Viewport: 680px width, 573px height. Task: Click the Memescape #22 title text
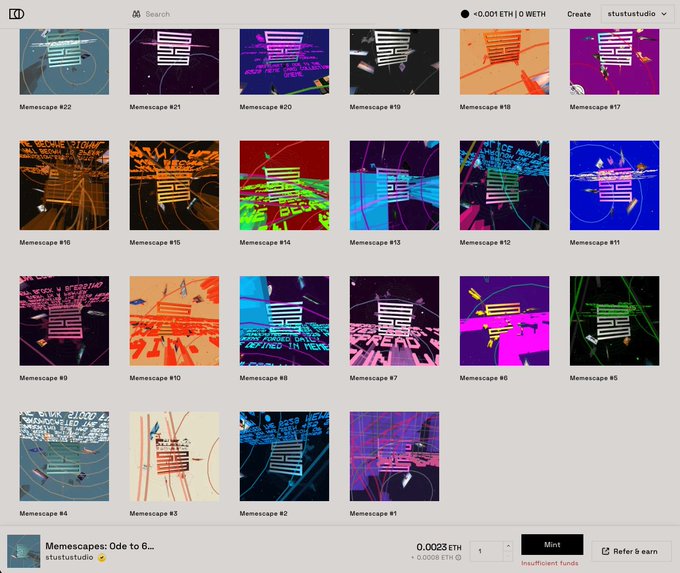point(46,107)
